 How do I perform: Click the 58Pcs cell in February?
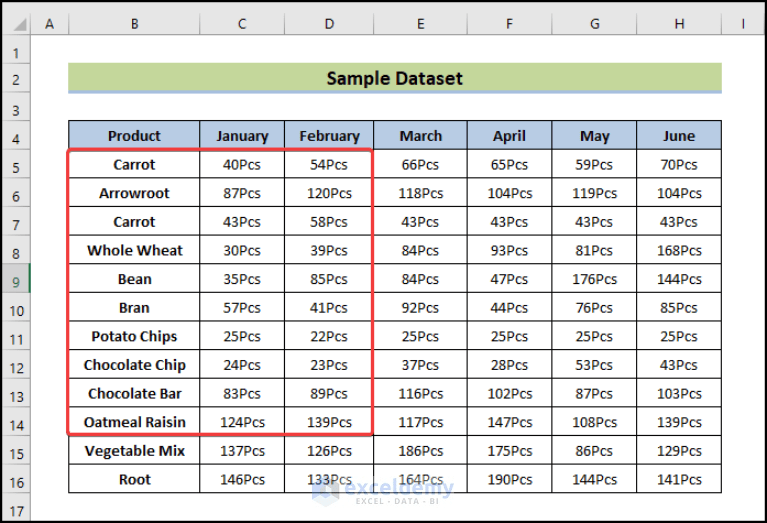(329, 222)
